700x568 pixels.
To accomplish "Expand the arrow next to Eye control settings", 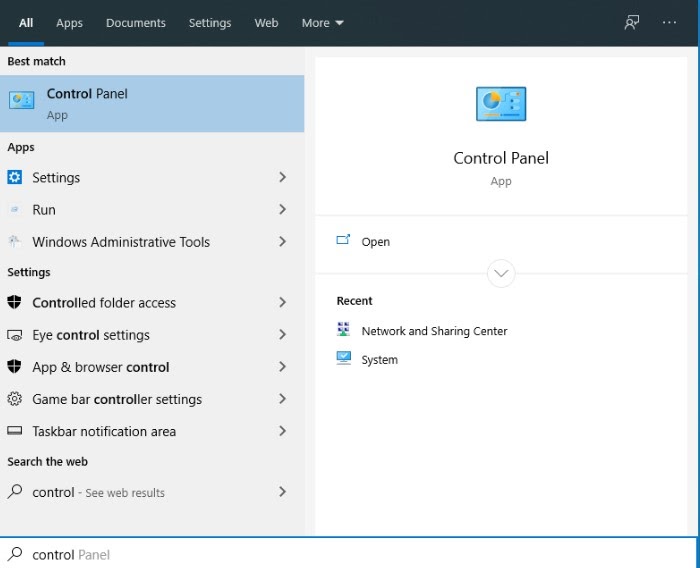I will click(283, 335).
